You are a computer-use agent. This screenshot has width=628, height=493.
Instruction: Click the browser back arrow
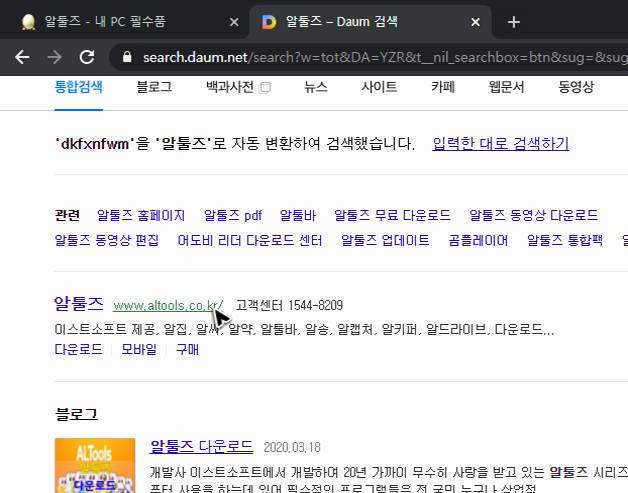(22, 57)
